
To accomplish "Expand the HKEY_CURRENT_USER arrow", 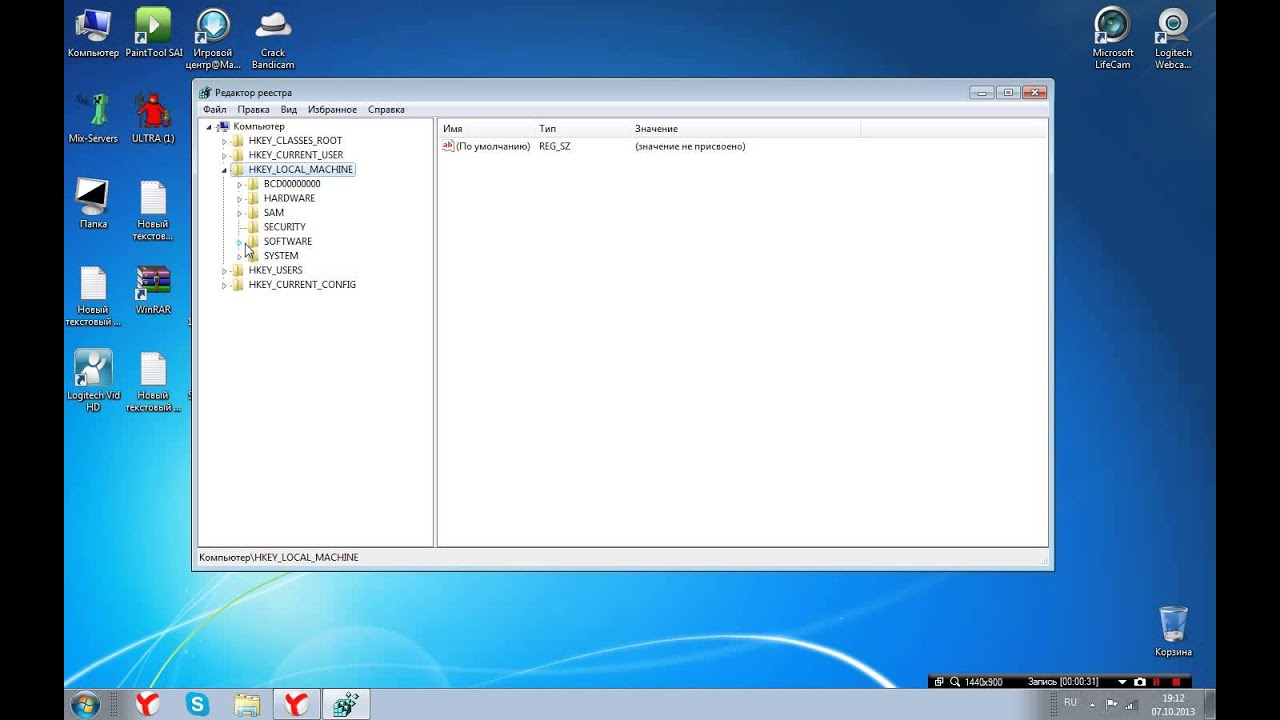I will click(x=224, y=155).
